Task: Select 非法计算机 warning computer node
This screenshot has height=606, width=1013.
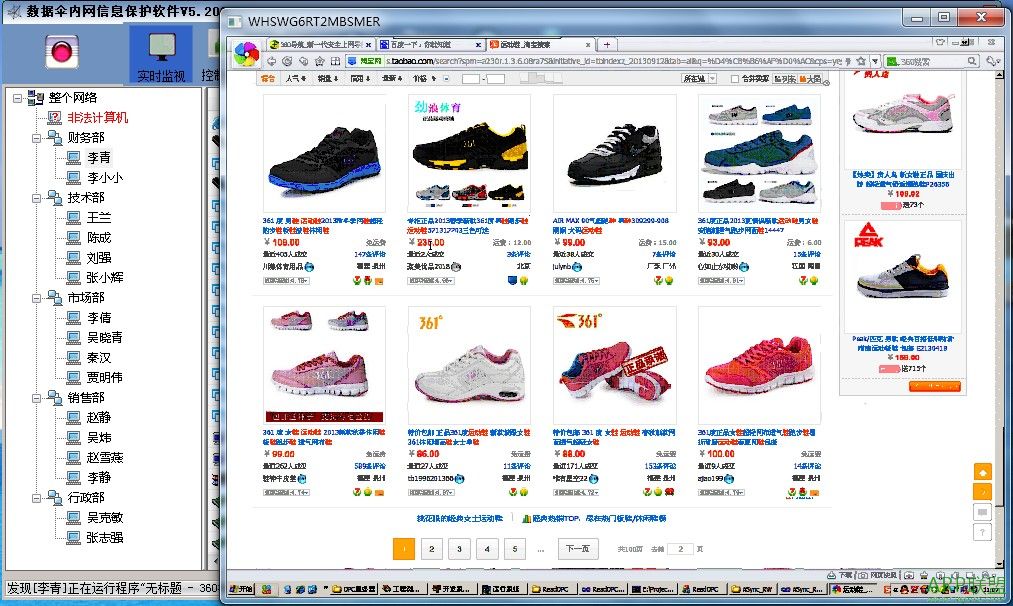Action: 97,118
